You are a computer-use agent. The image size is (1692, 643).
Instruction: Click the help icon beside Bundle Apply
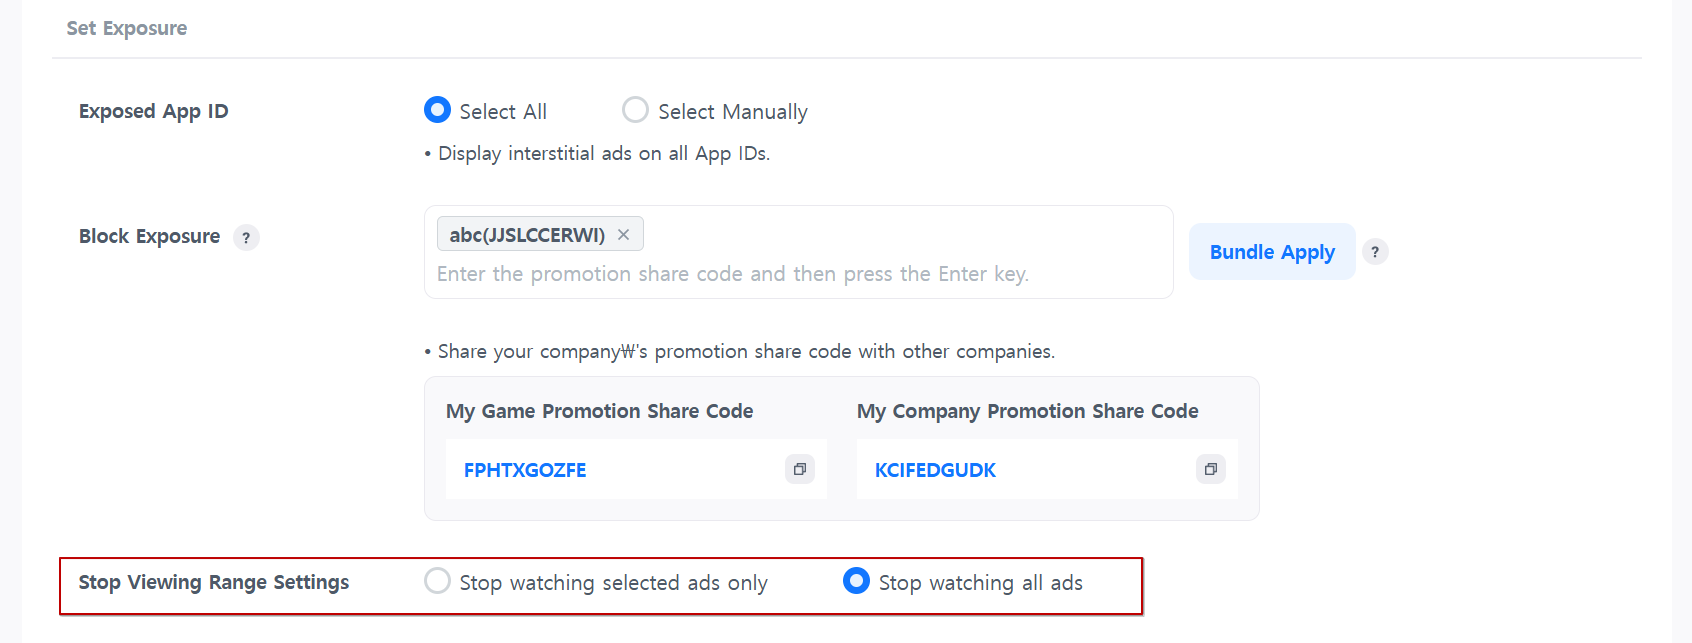(x=1375, y=252)
